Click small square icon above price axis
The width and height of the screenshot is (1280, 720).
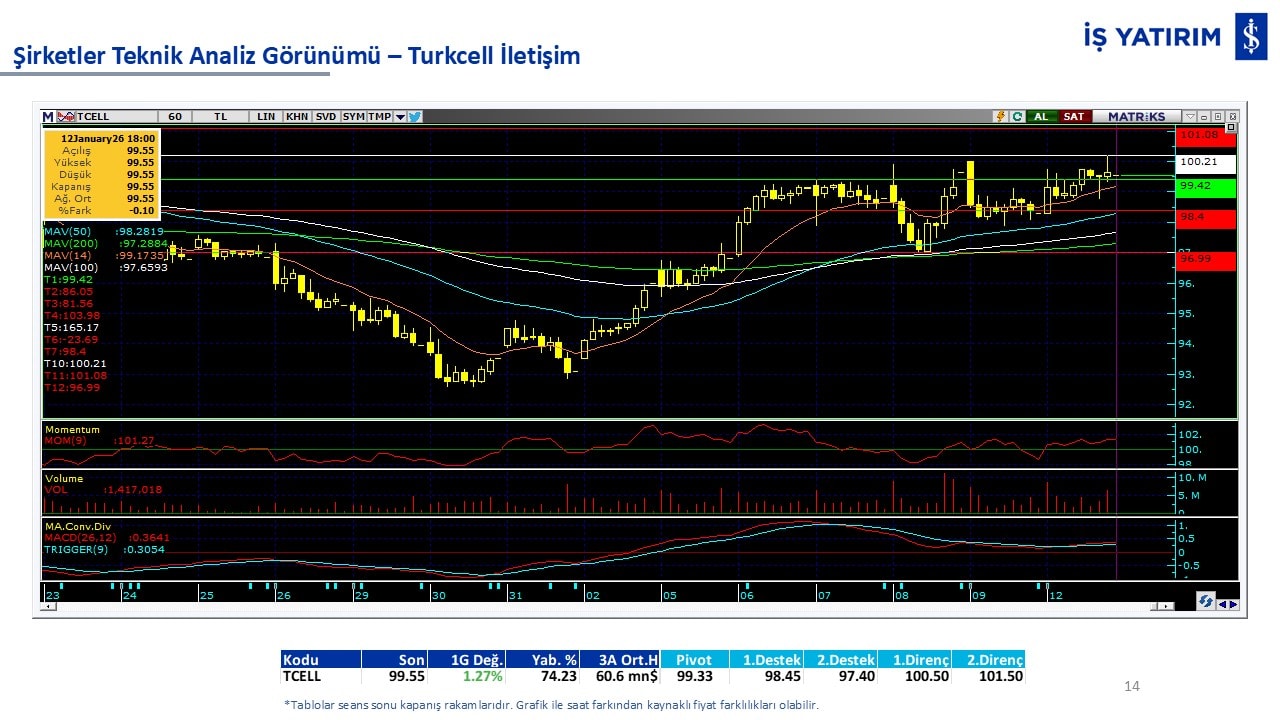(x=1230, y=127)
